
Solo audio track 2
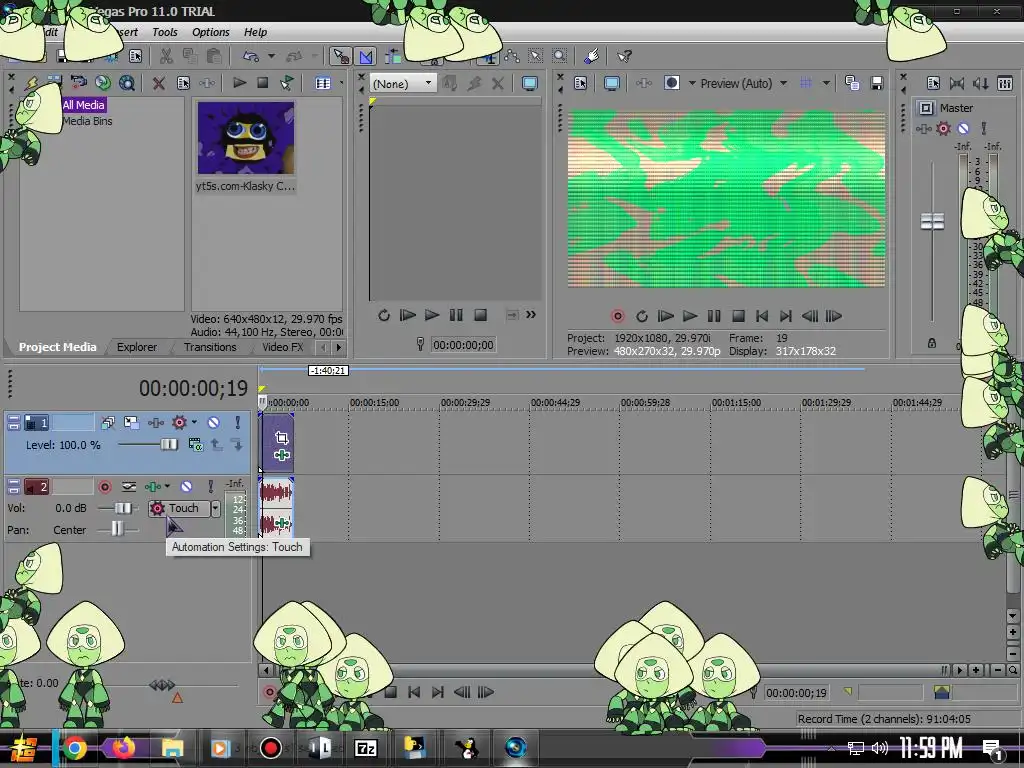[210, 487]
